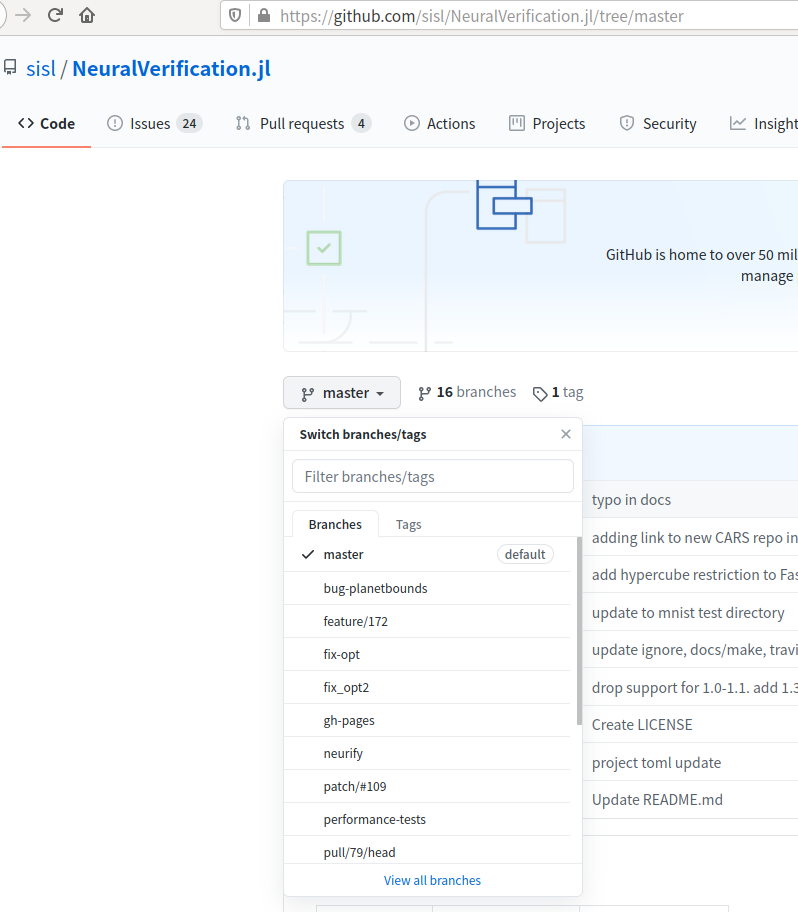The image size is (798, 912).
Task: Click the browser URL address bar
Action: (482, 16)
